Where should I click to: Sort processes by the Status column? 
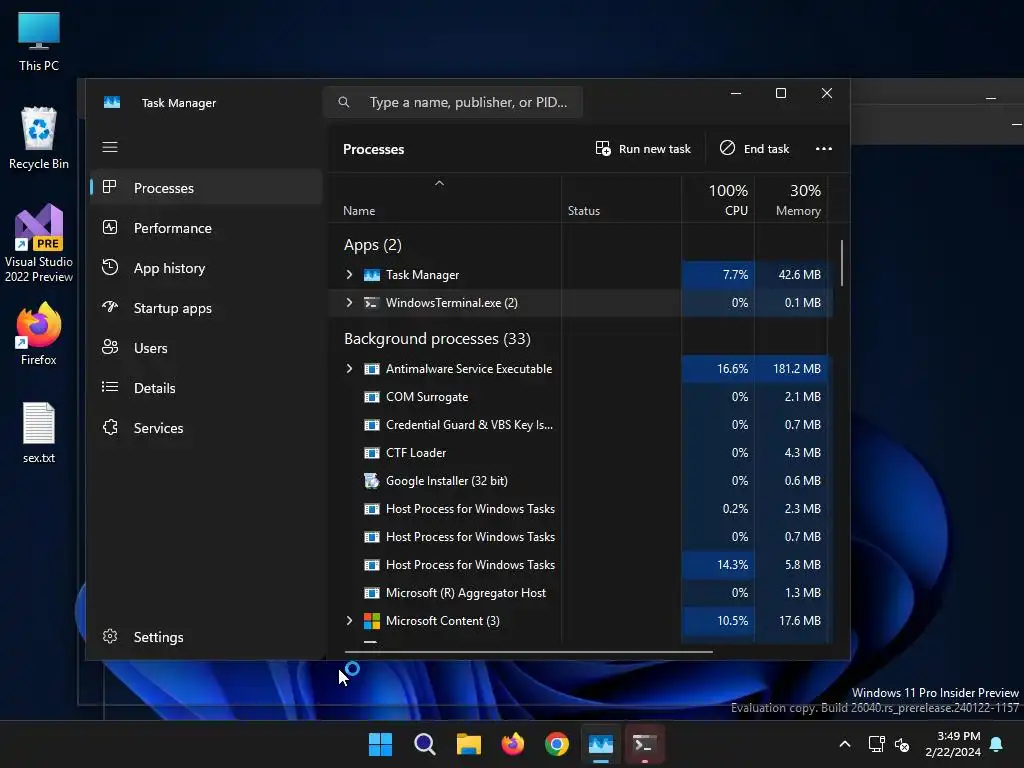[621, 199]
